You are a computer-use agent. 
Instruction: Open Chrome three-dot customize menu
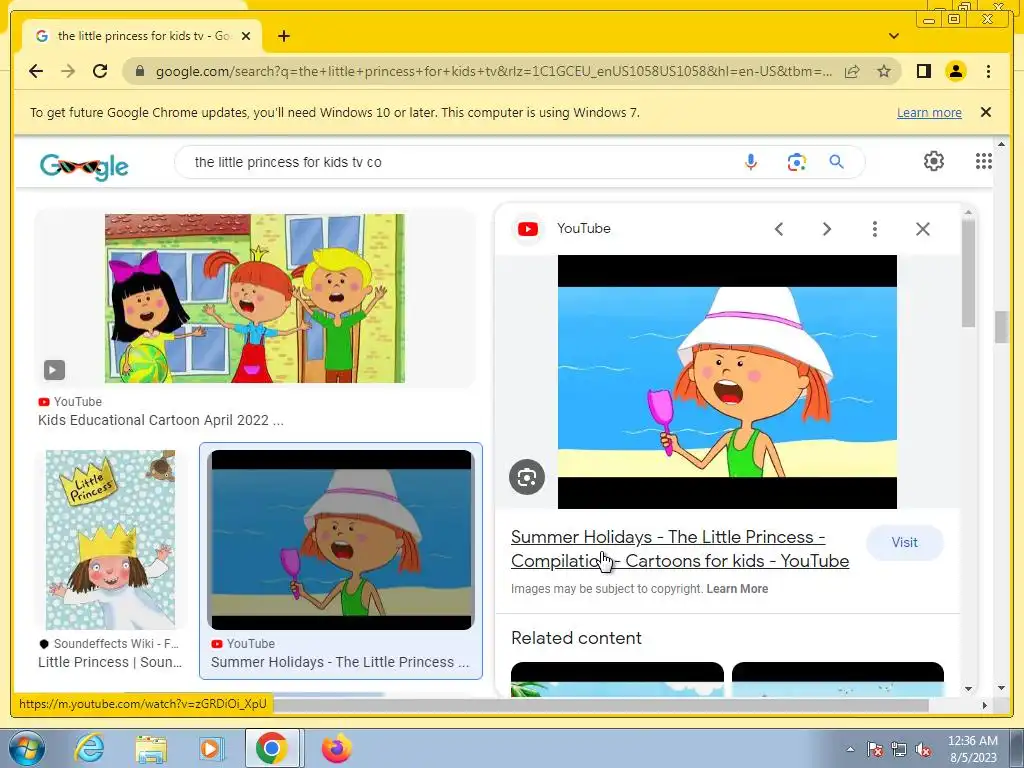pos(988,71)
